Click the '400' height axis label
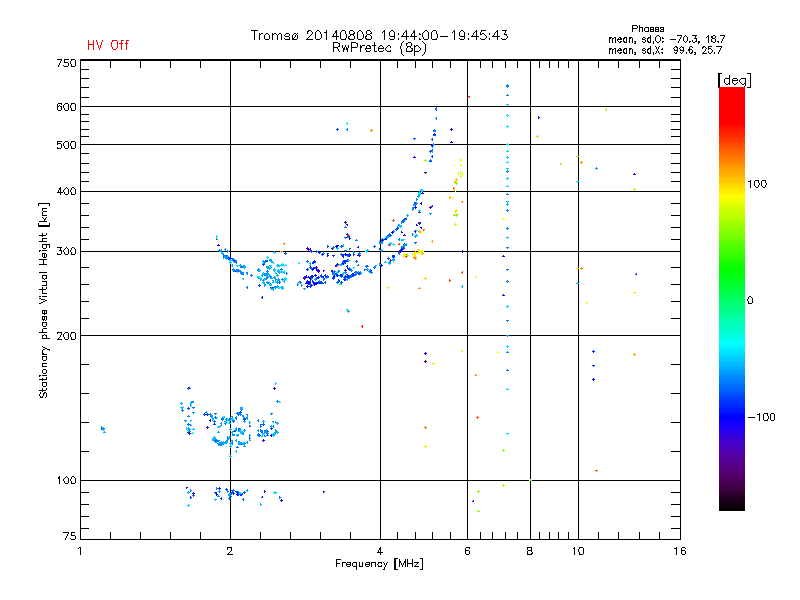 coord(66,191)
